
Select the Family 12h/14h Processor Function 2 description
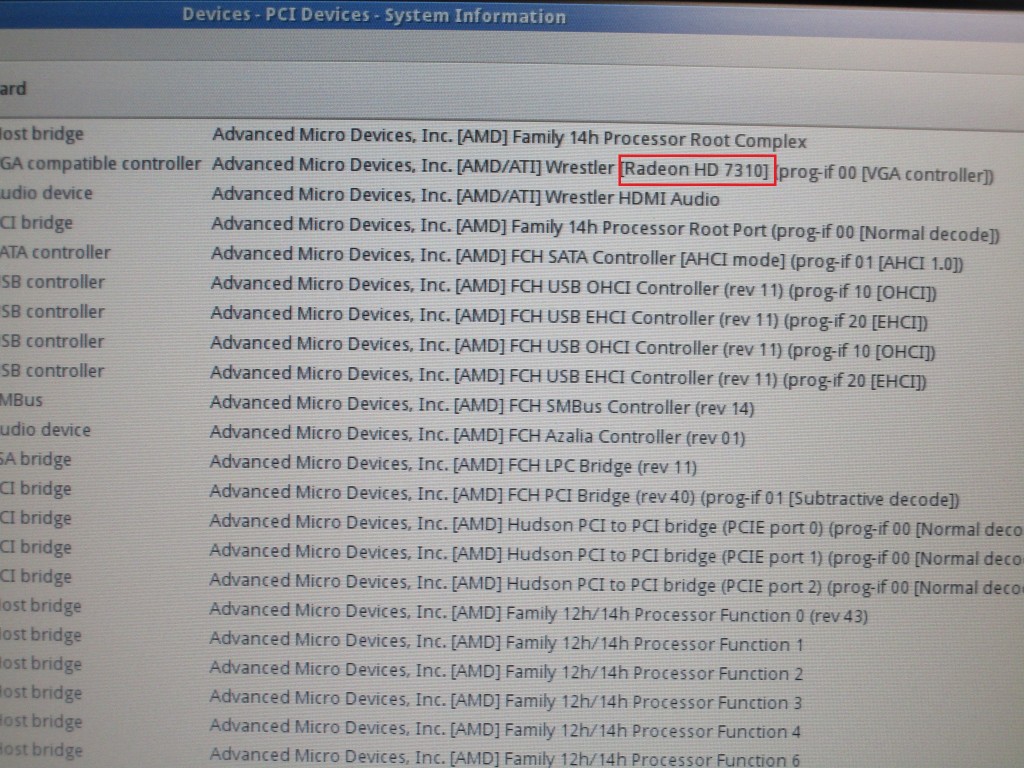click(x=506, y=671)
